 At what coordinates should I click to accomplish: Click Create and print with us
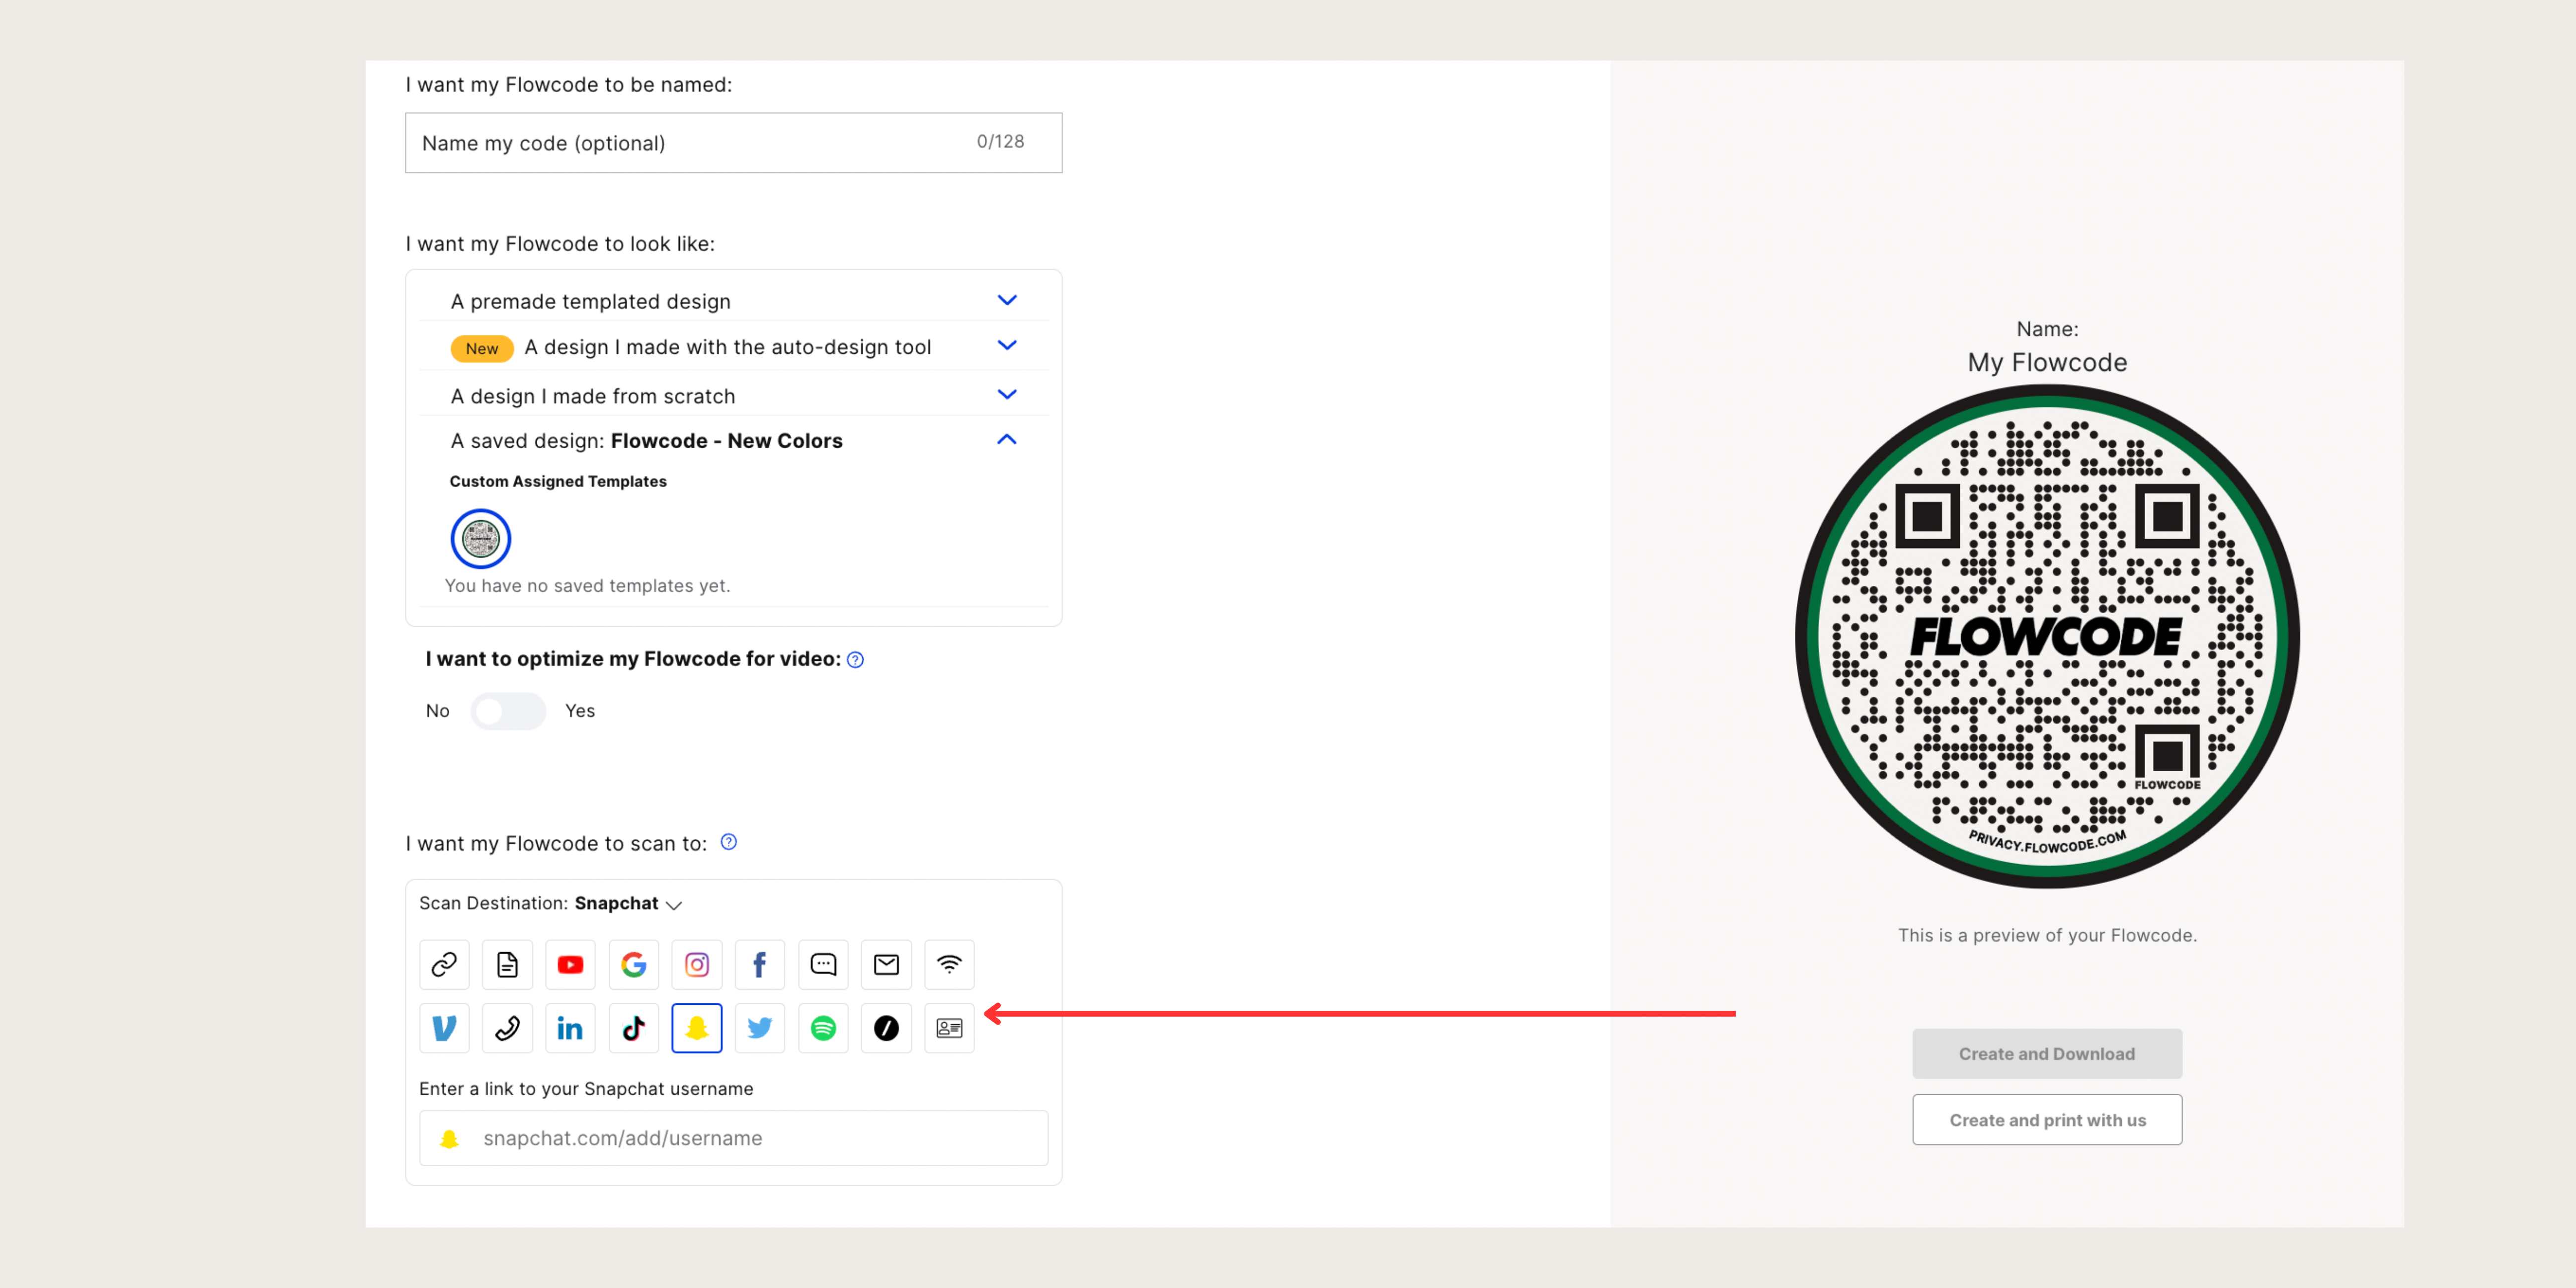point(2046,1120)
